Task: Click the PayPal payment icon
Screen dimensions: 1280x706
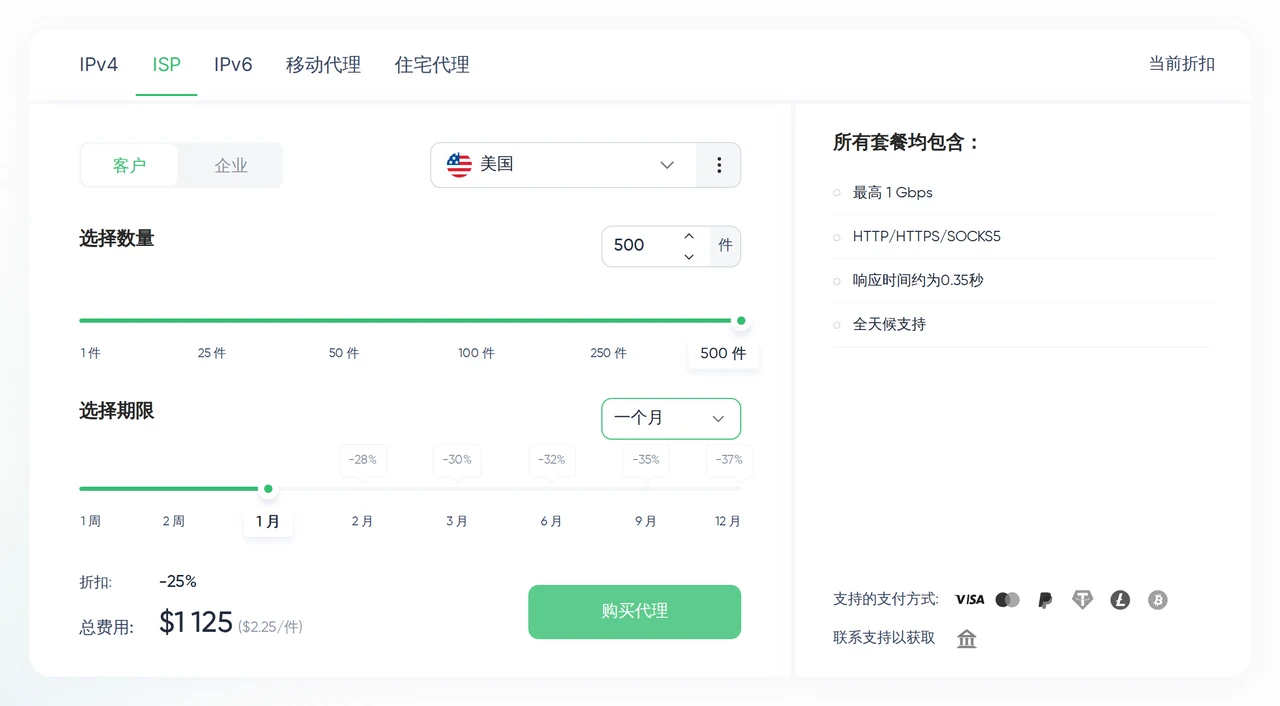Action: (x=1045, y=600)
